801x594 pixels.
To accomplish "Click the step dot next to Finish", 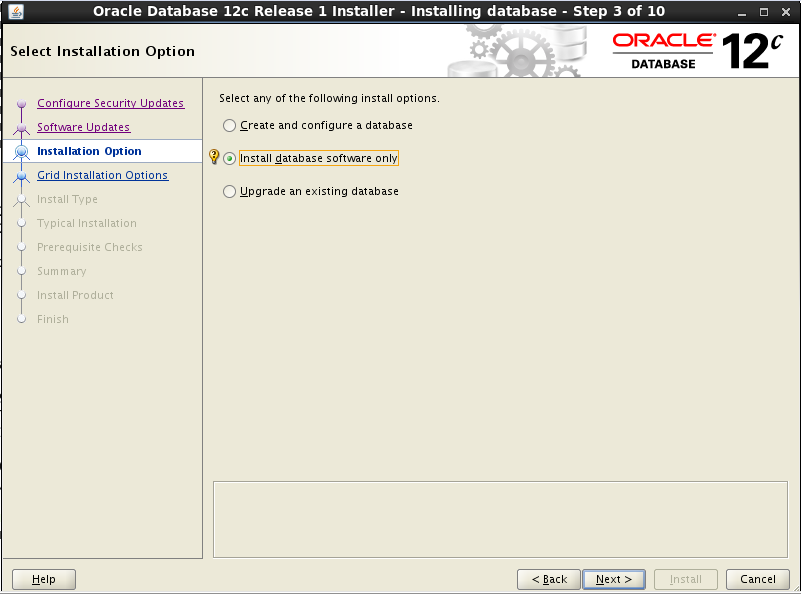I will [21, 319].
